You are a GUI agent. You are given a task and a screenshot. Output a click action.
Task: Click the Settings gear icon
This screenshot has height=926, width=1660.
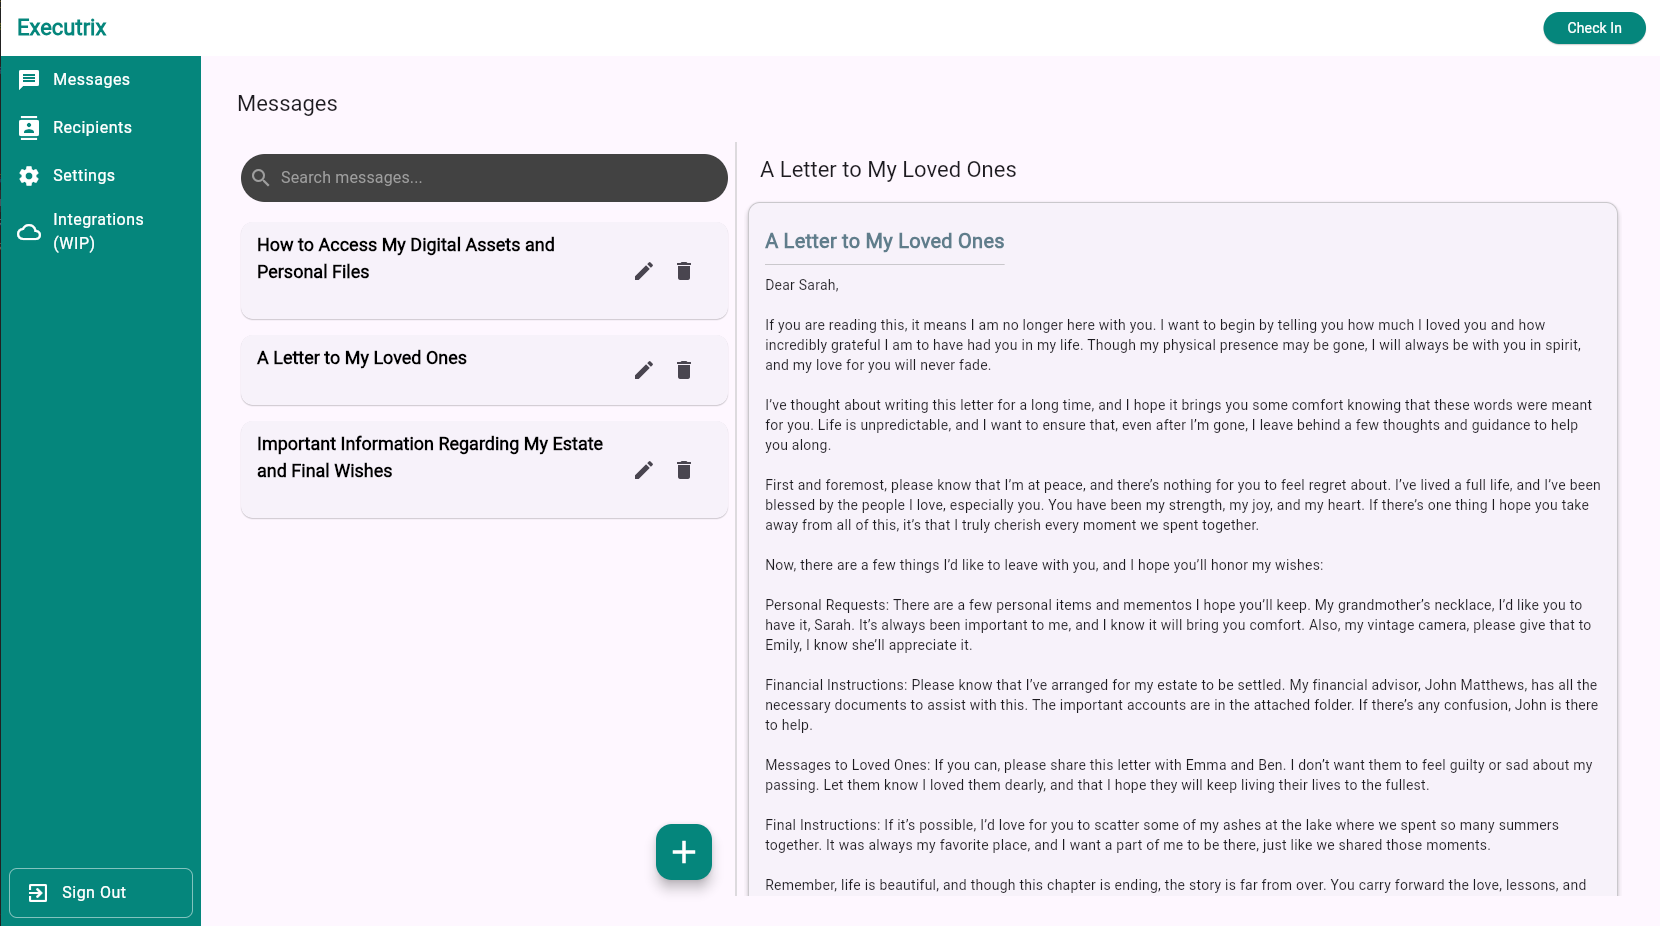(29, 176)
